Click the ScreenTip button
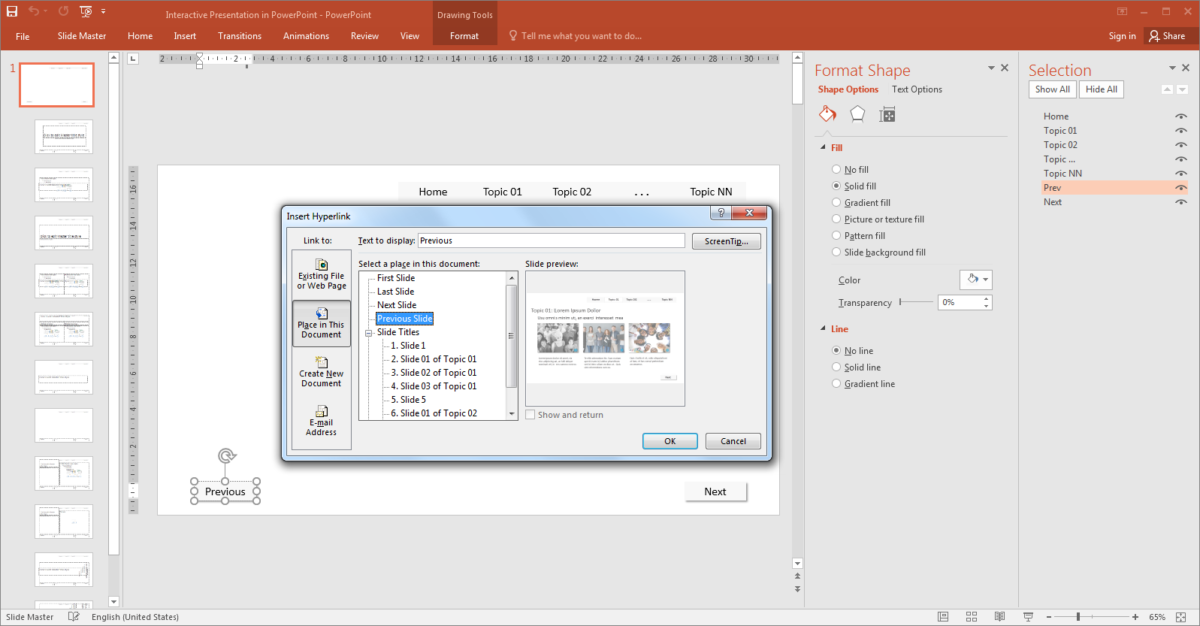This screenshot has width=1200, height=626. click(726, 241)
